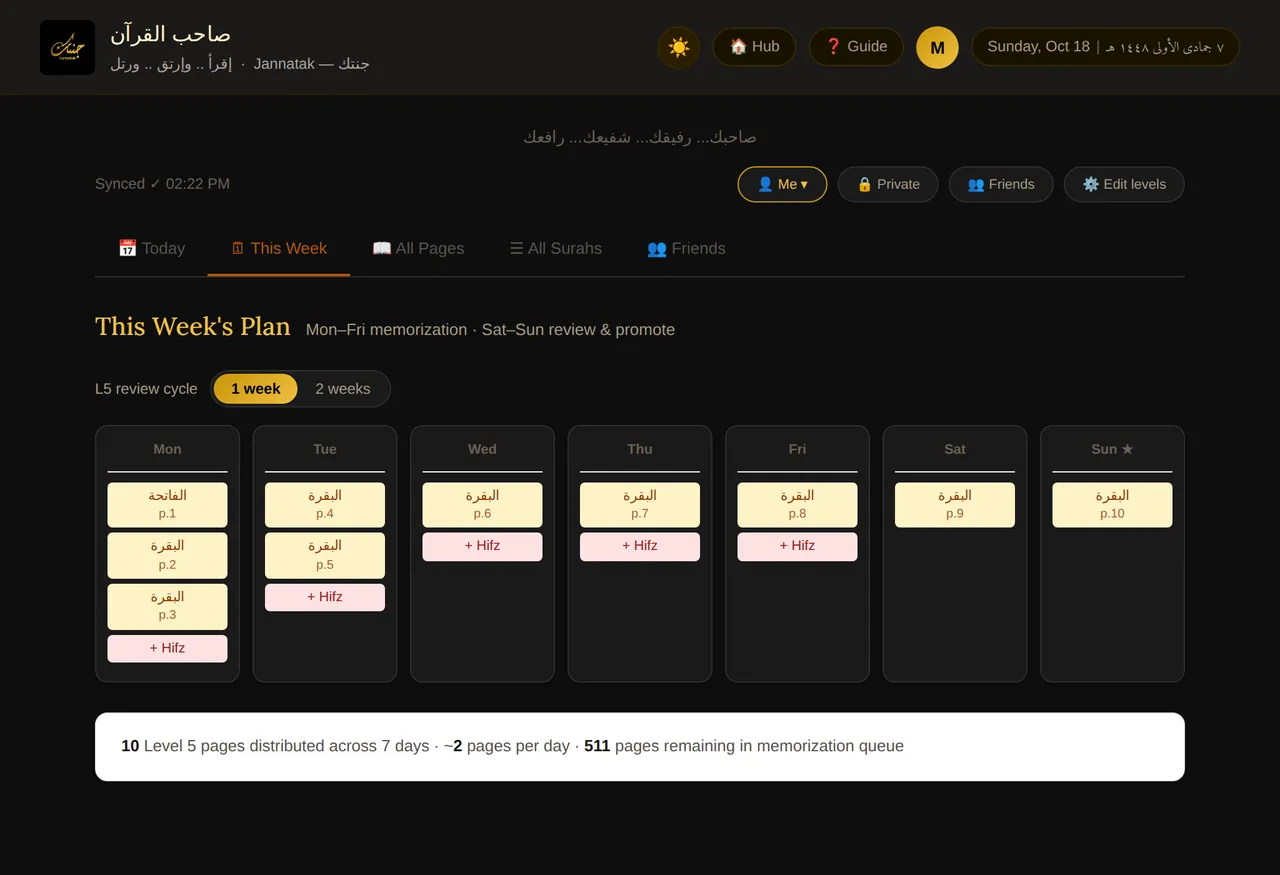The width and height of the screenshot is (1280, 875).
Task: Click the Jannatak logo in the header
Action: [67, 47]
